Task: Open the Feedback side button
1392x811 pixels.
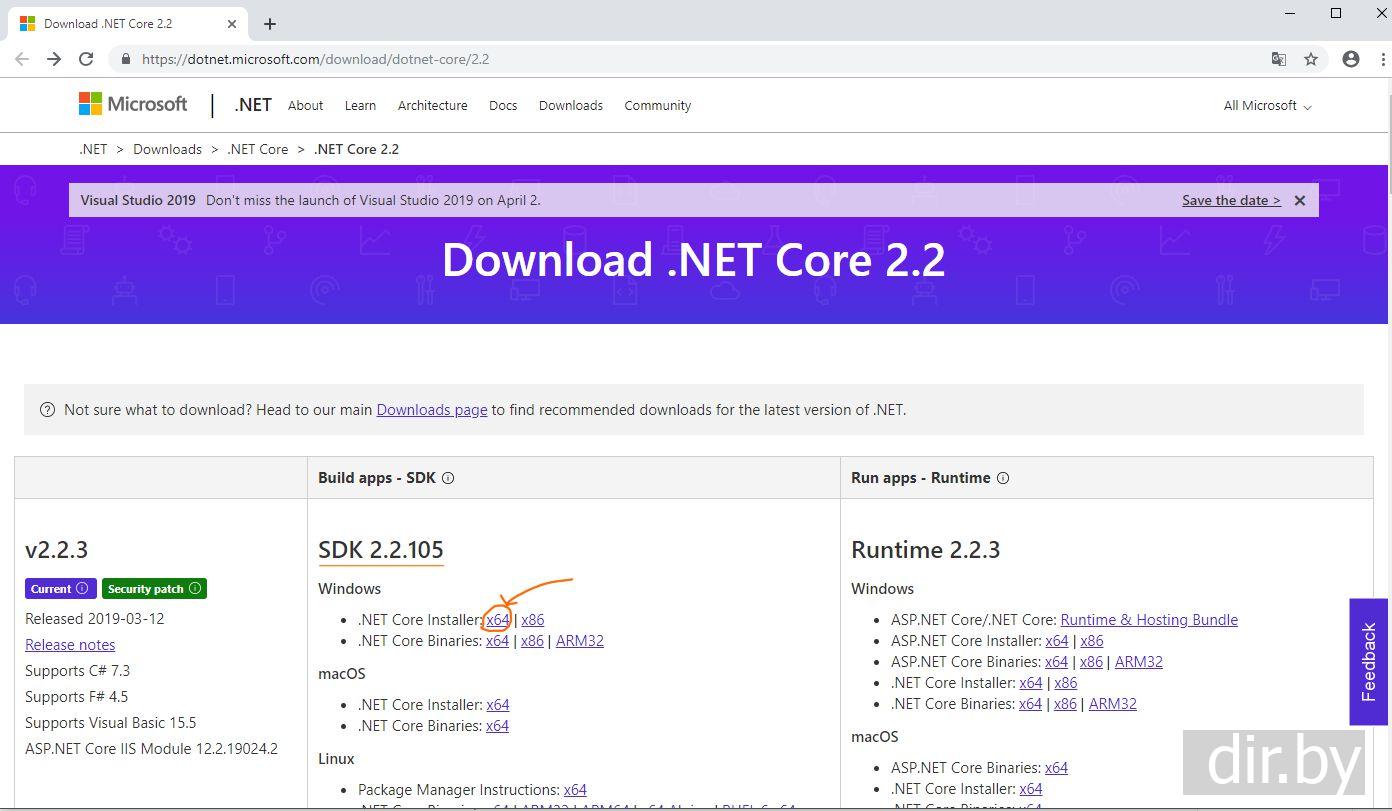Action: point(1369,661)
